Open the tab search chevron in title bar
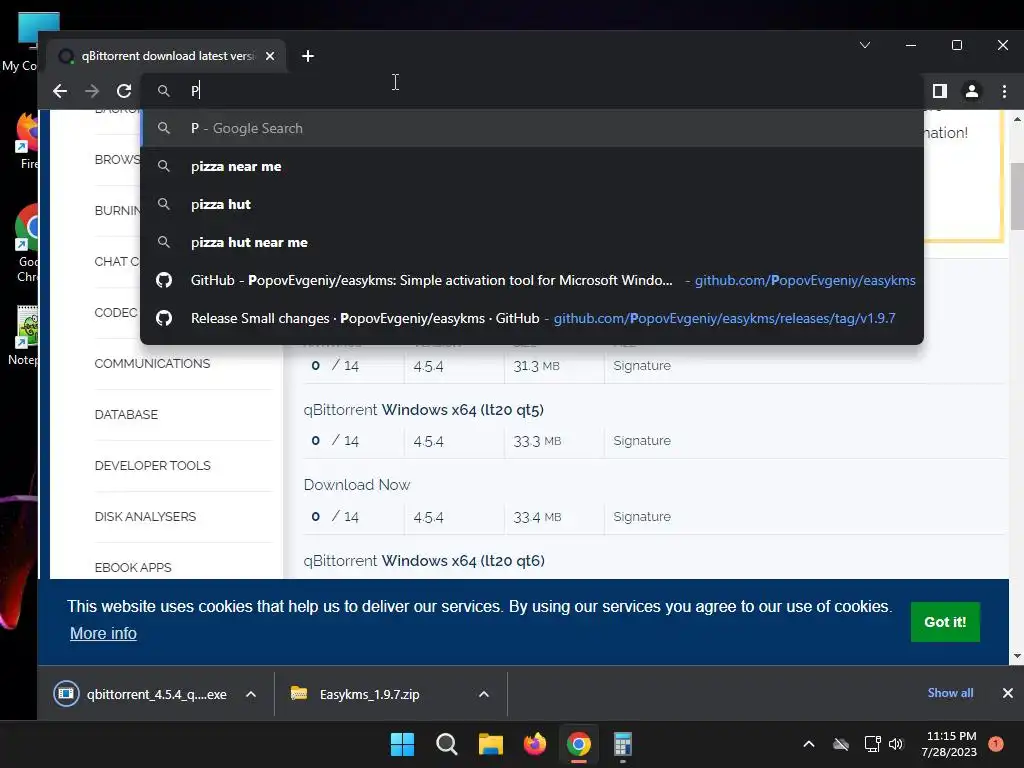This screenshot has width=1024, height=768. (865, 45)
